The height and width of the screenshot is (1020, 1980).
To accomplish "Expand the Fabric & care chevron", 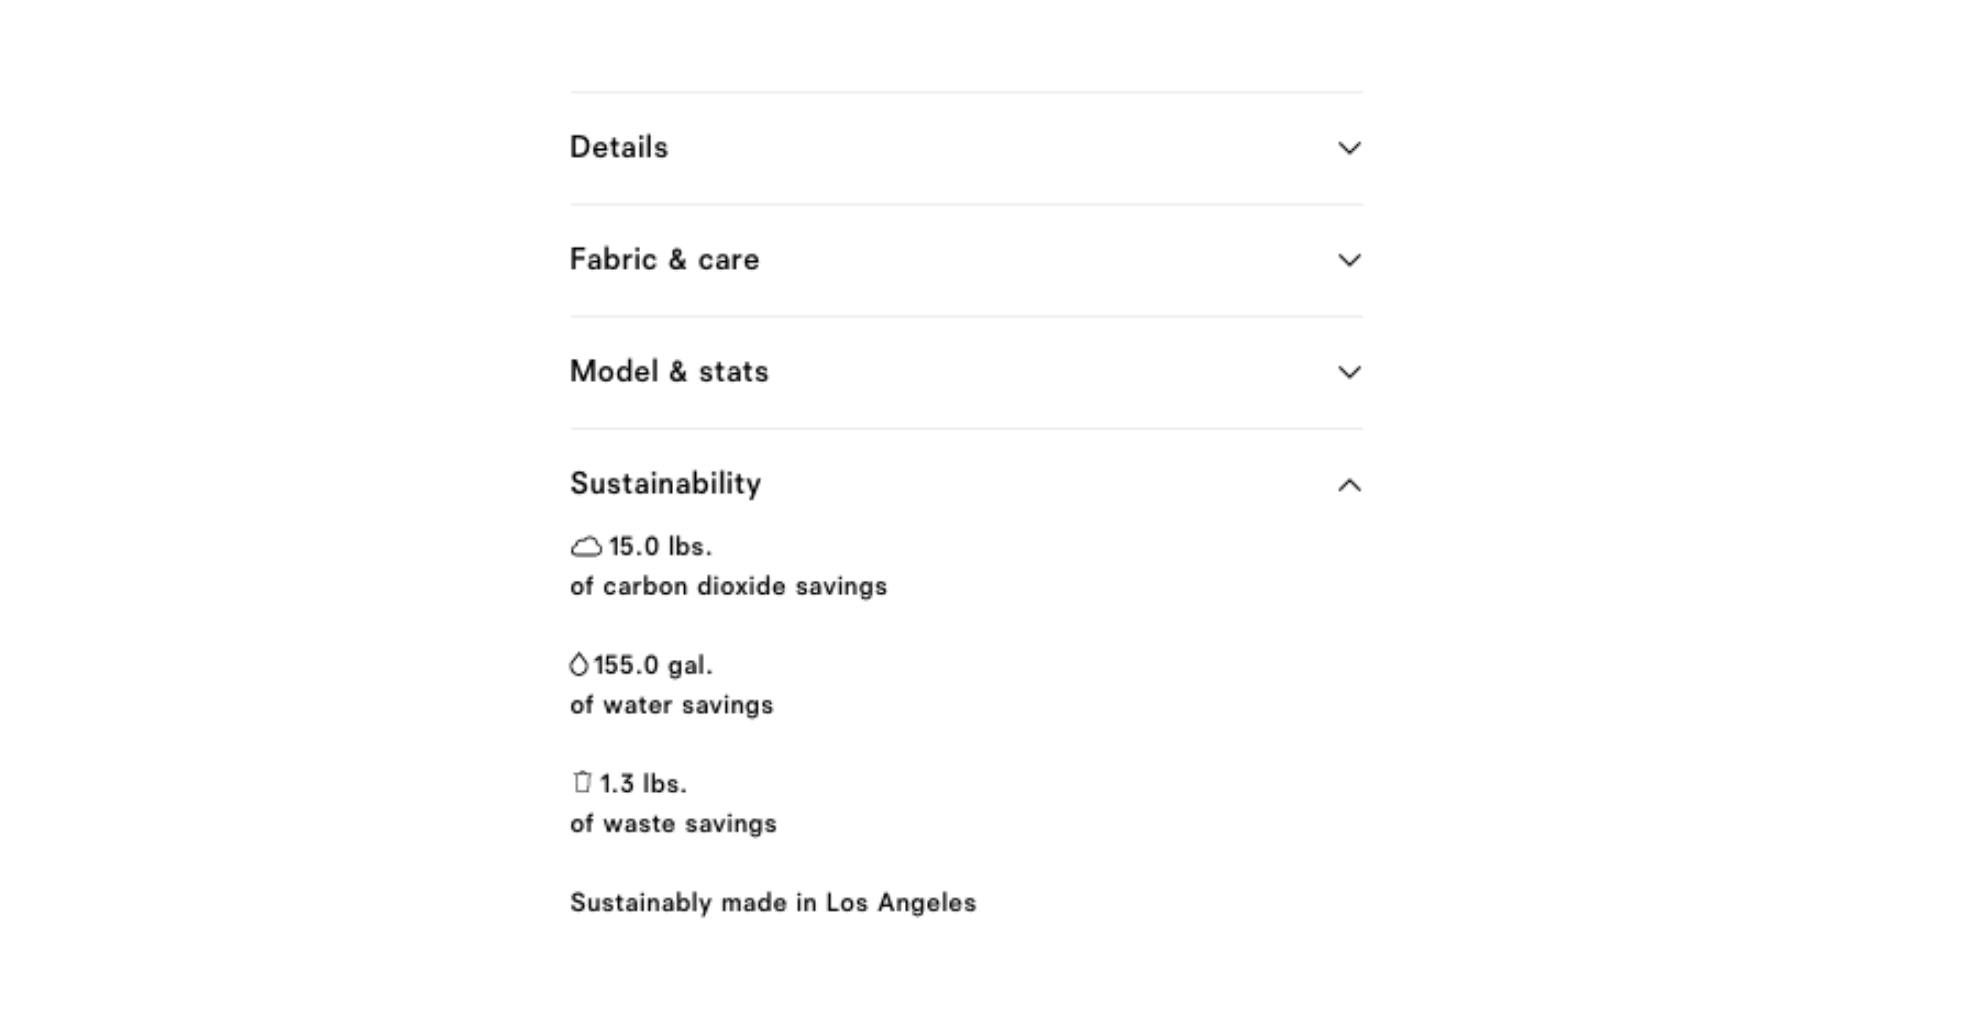I will [x=1349, y=260].
